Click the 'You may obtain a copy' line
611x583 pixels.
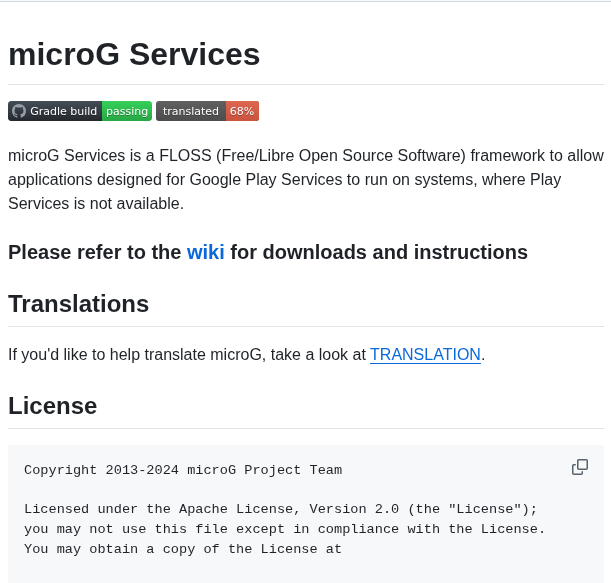tap(183, 549)
